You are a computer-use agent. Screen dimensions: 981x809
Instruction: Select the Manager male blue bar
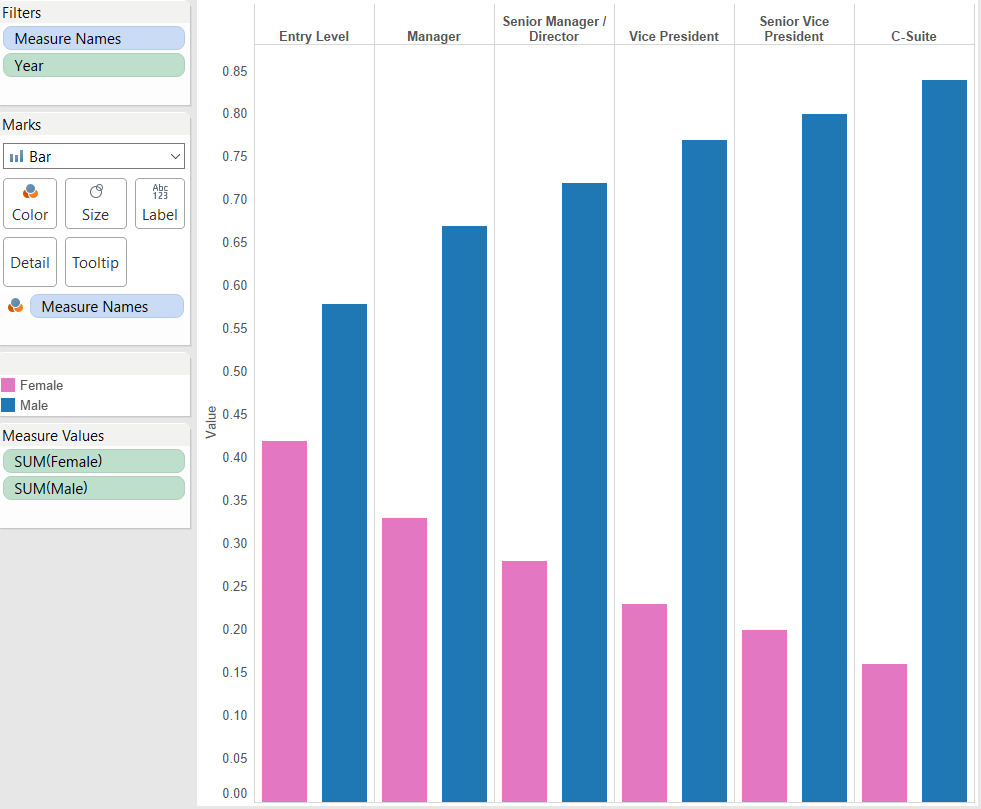click(x=465, y=514)
